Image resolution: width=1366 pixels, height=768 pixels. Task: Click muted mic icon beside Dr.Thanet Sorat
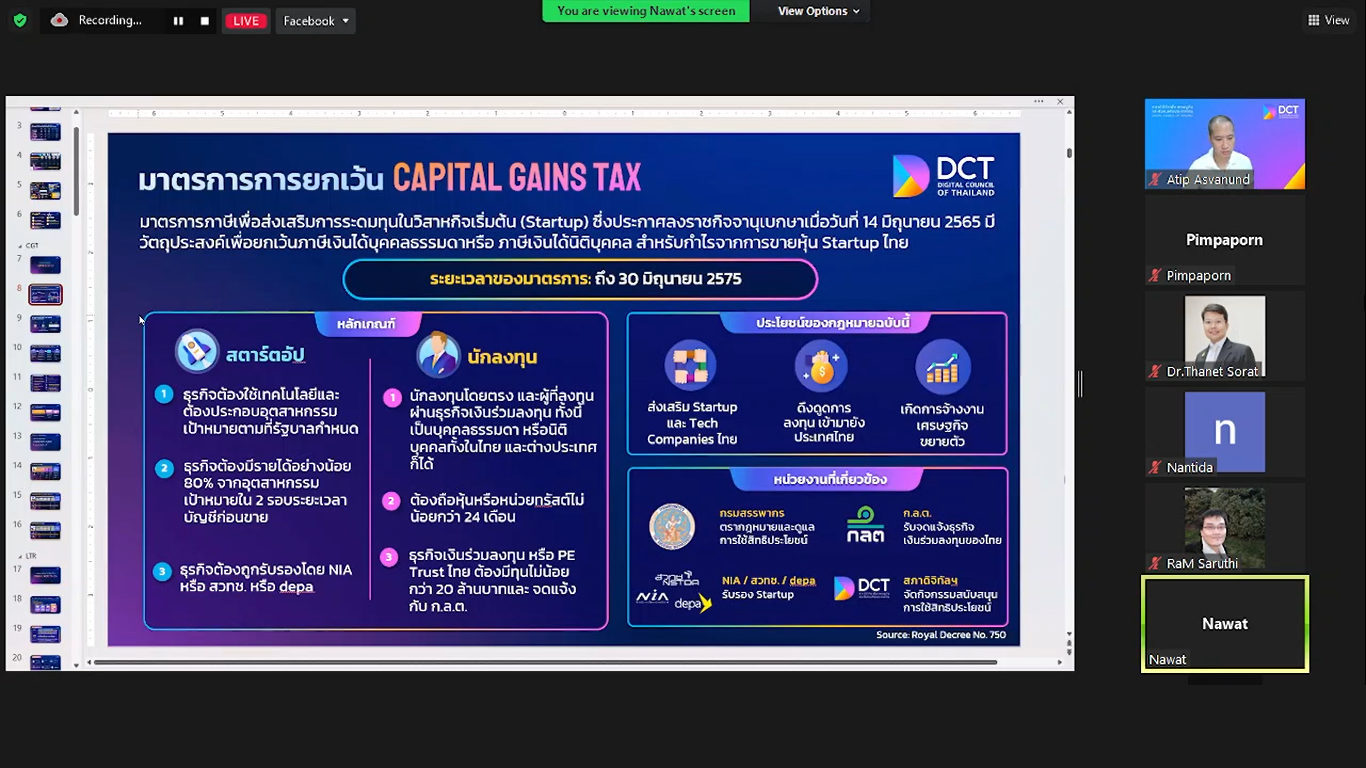pyautogui.click(x=1155, y=372)
